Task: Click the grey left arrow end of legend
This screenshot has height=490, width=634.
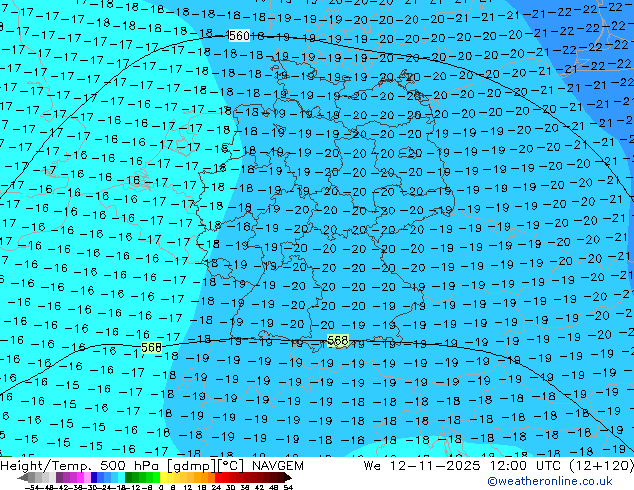Action: click(x=23, y=477)
